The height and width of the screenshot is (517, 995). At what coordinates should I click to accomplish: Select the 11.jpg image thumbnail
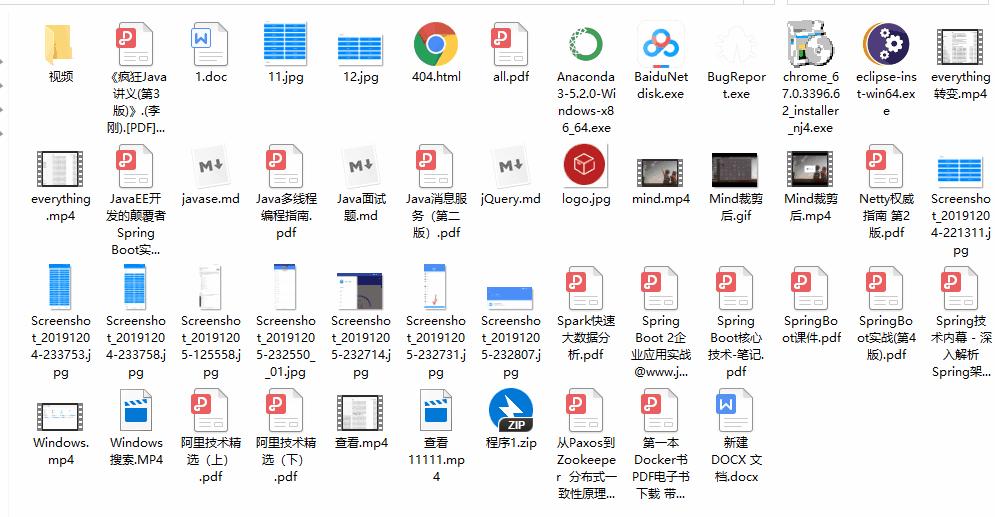click(286, 44)
